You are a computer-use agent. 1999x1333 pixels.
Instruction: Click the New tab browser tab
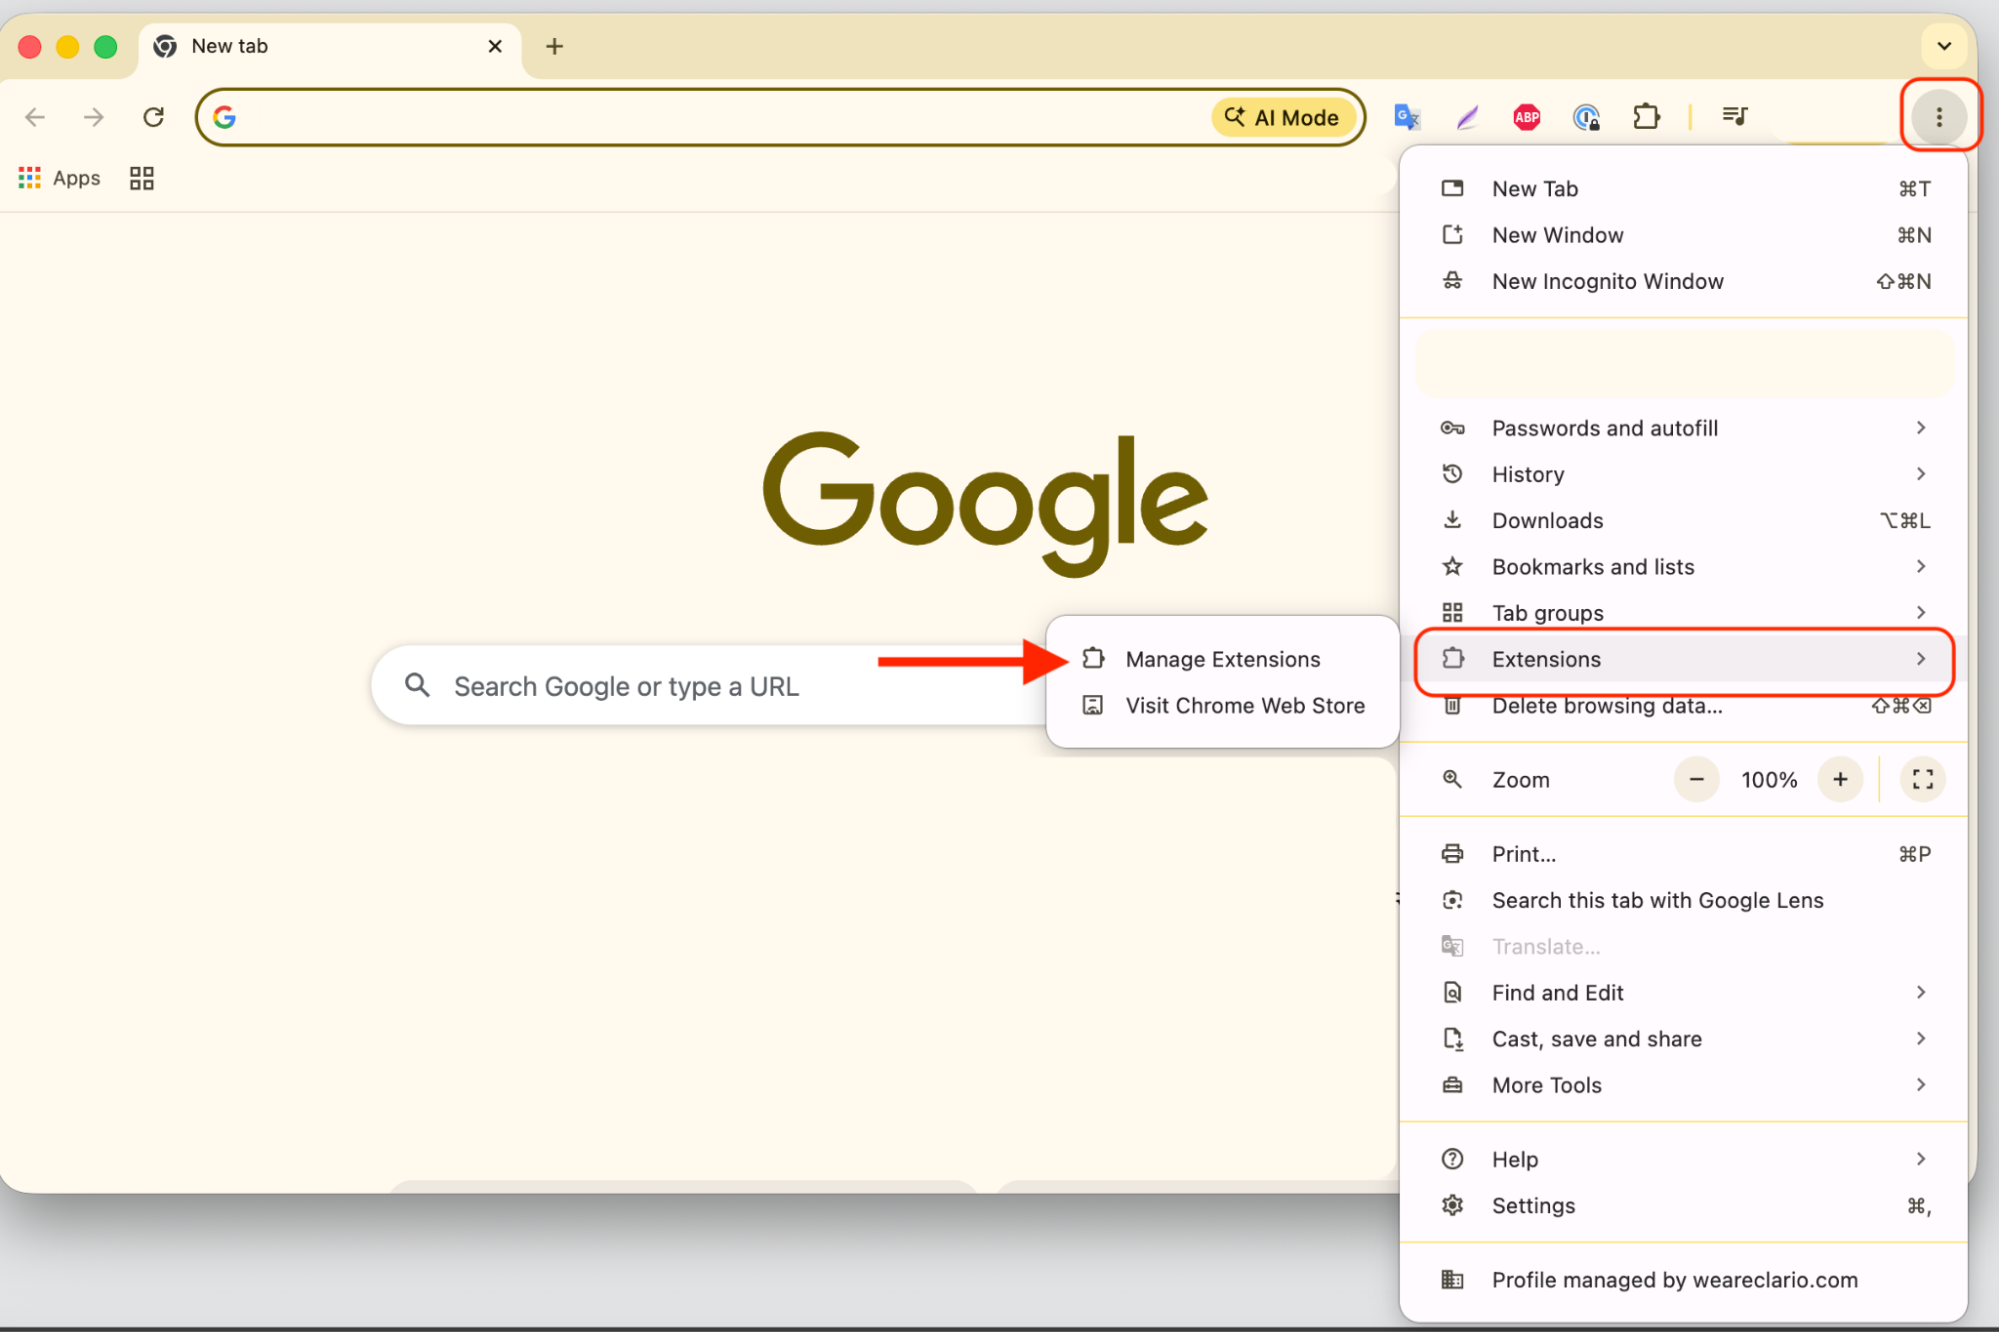(x=330, y=47)
